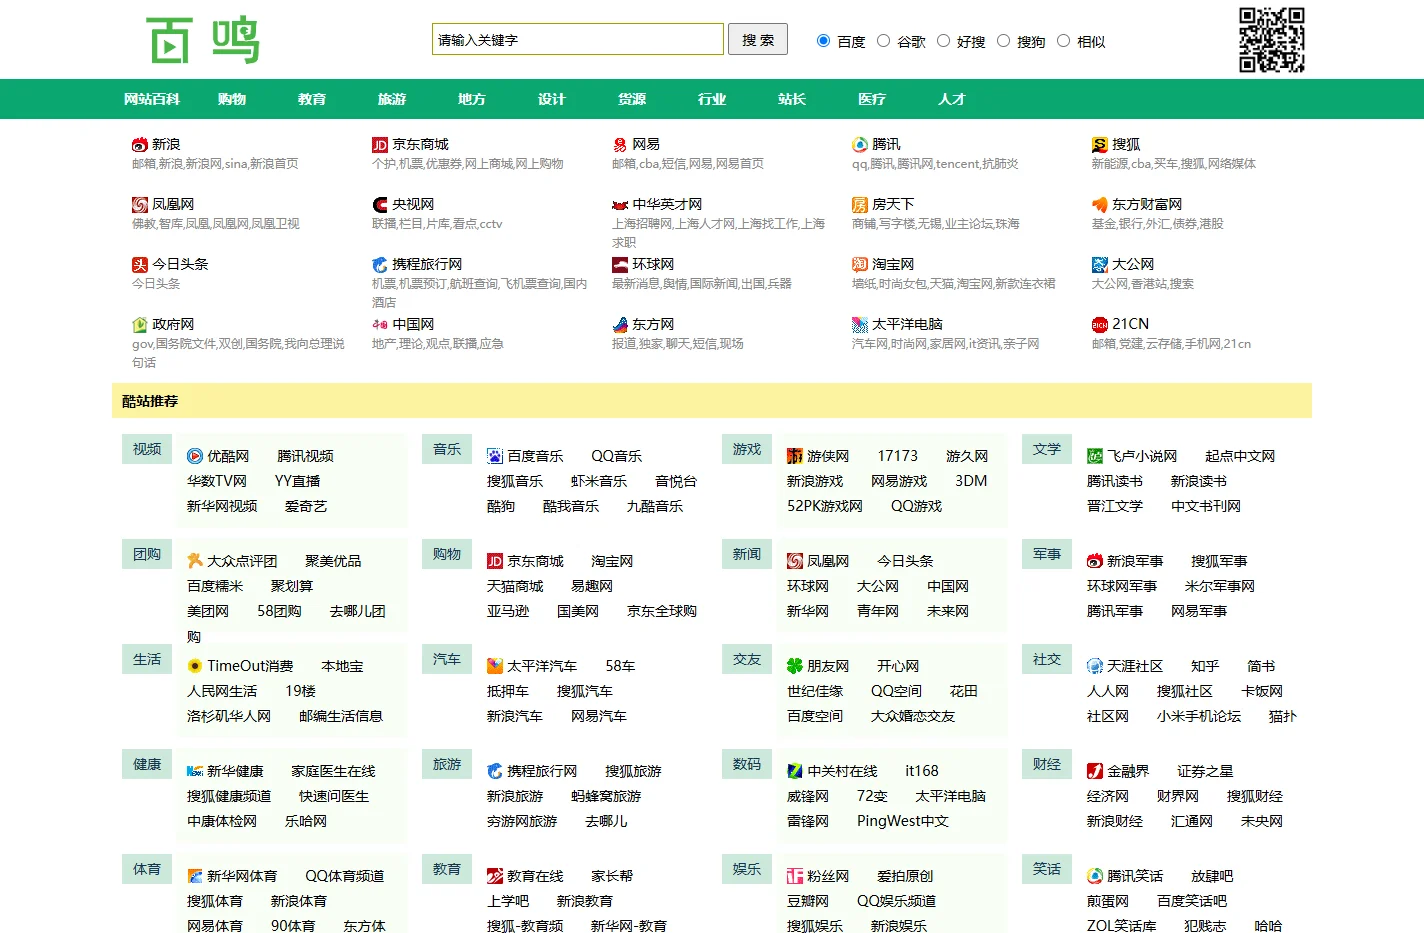The image size is (1424, 933).
Task: Click the 凤凰网 icon in top listing
Action: click(140, 205)
